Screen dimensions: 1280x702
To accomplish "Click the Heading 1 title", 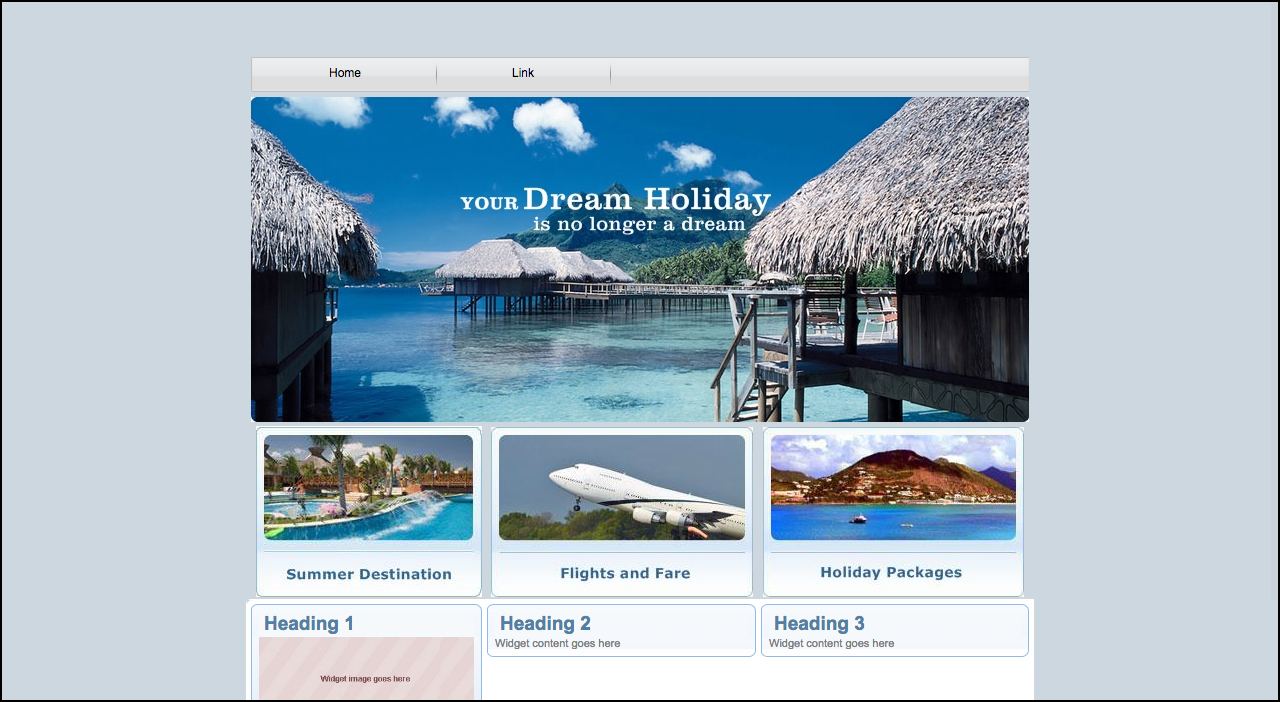I will point(309,624).
